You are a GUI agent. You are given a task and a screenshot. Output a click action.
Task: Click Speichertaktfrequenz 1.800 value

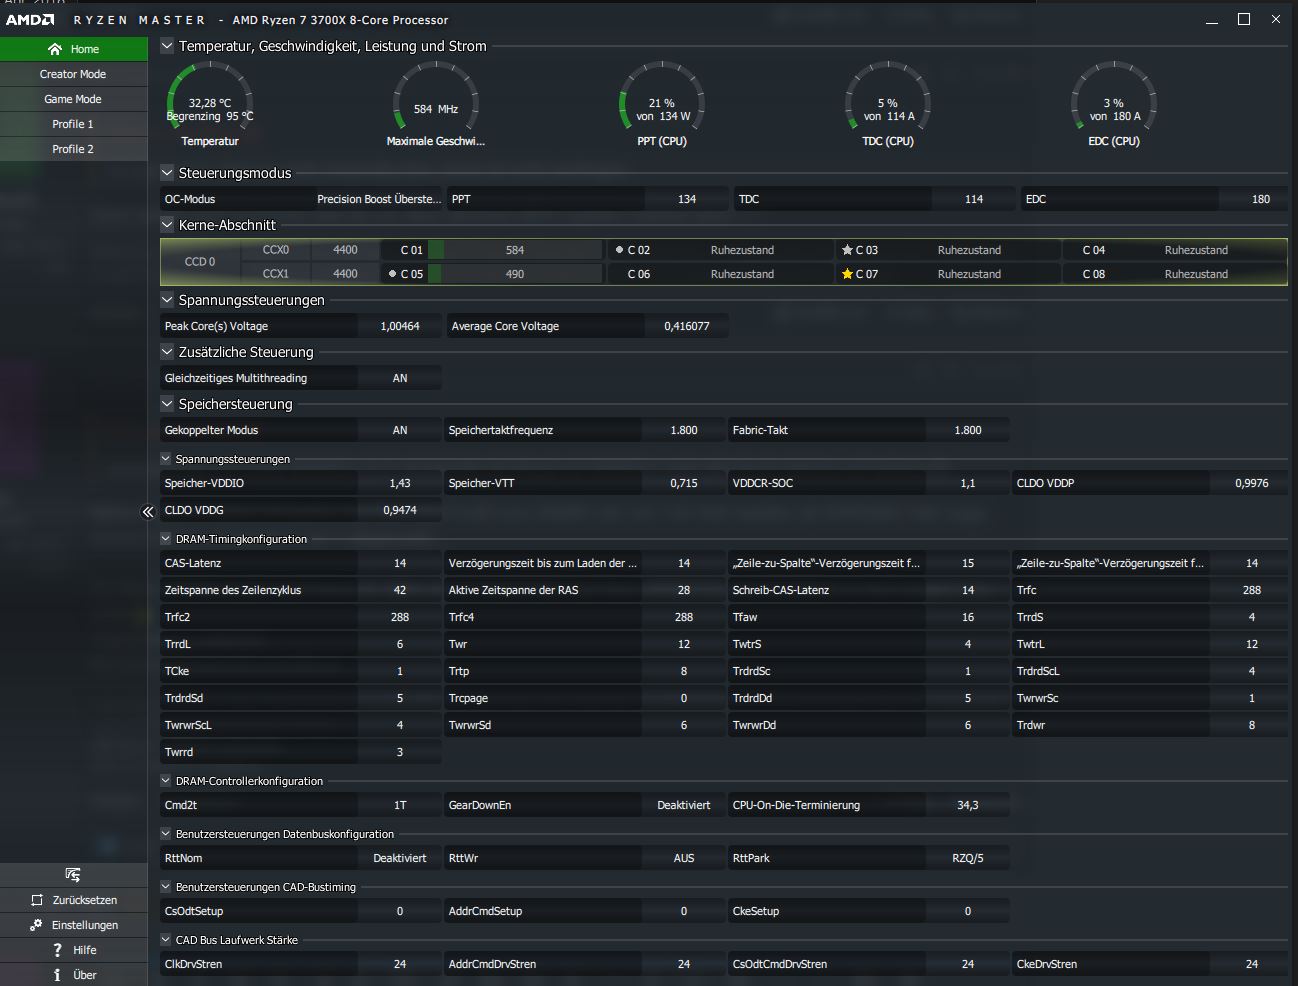tap(684, 430)
